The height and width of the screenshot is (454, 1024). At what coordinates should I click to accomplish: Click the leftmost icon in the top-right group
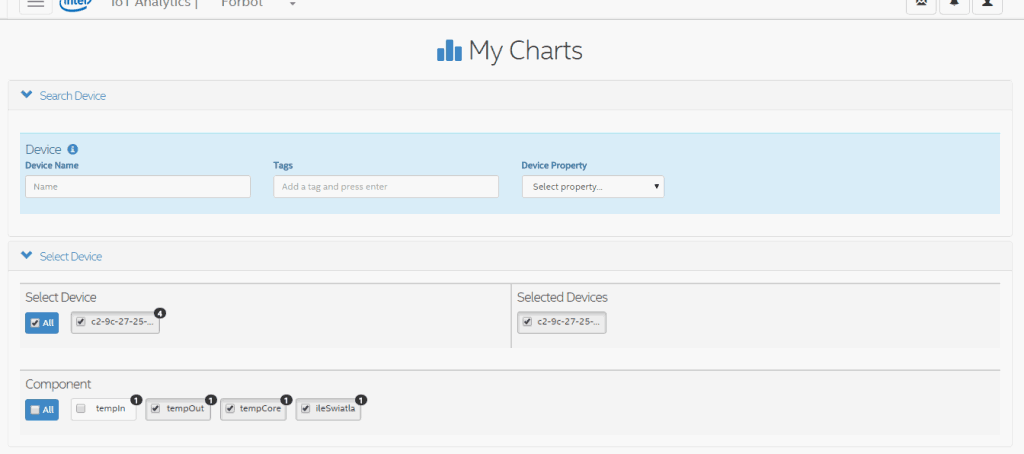point(921,4)
